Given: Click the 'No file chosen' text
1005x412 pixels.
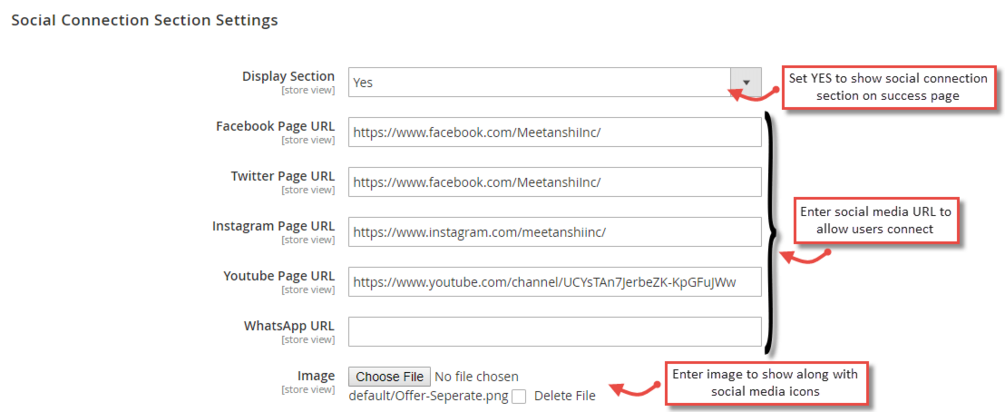Looking at the screenshot, I should pos(477,376).
